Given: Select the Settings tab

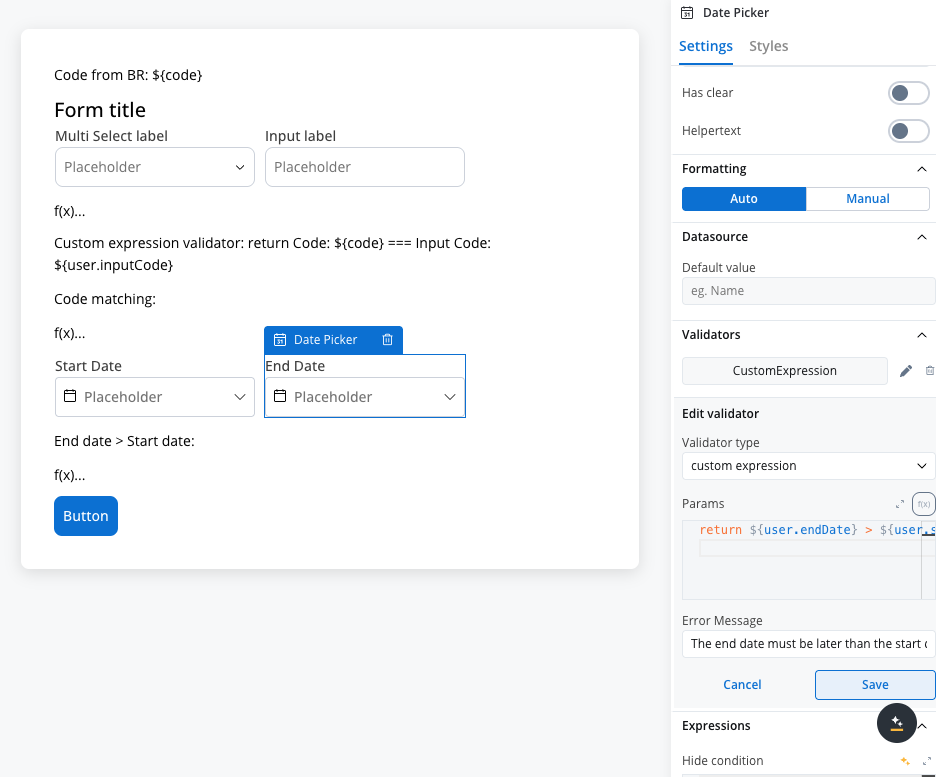Looking at the screenshot, I should (x=706, y=46).
